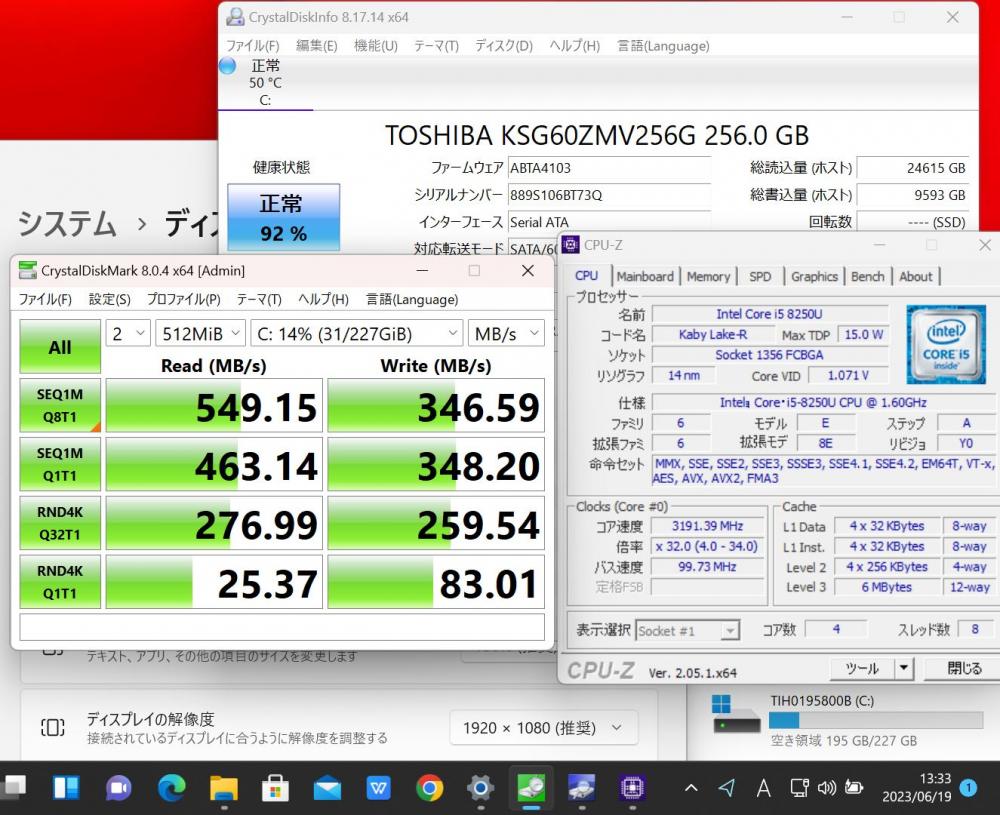Switch to CPU-Z Bench tab
Image resolution: width=1000 pixels, height=815 pixels.
click(x=867, y=276)
